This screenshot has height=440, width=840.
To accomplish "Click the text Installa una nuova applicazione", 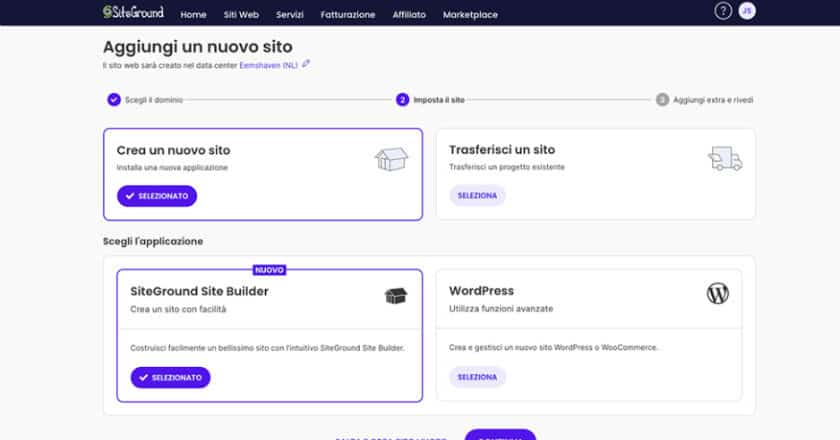I will [172, 168].
